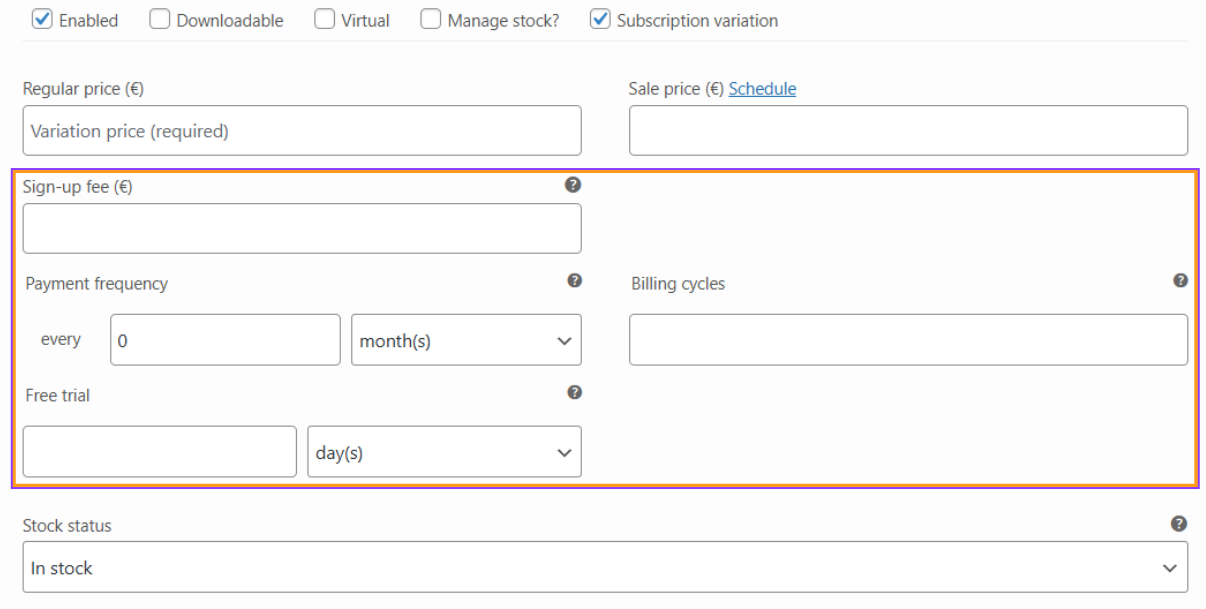Image resolution: width=1206 pixels, height=609 pixels.
Task: Click the Free trial help icon
Action: [574, 393]
